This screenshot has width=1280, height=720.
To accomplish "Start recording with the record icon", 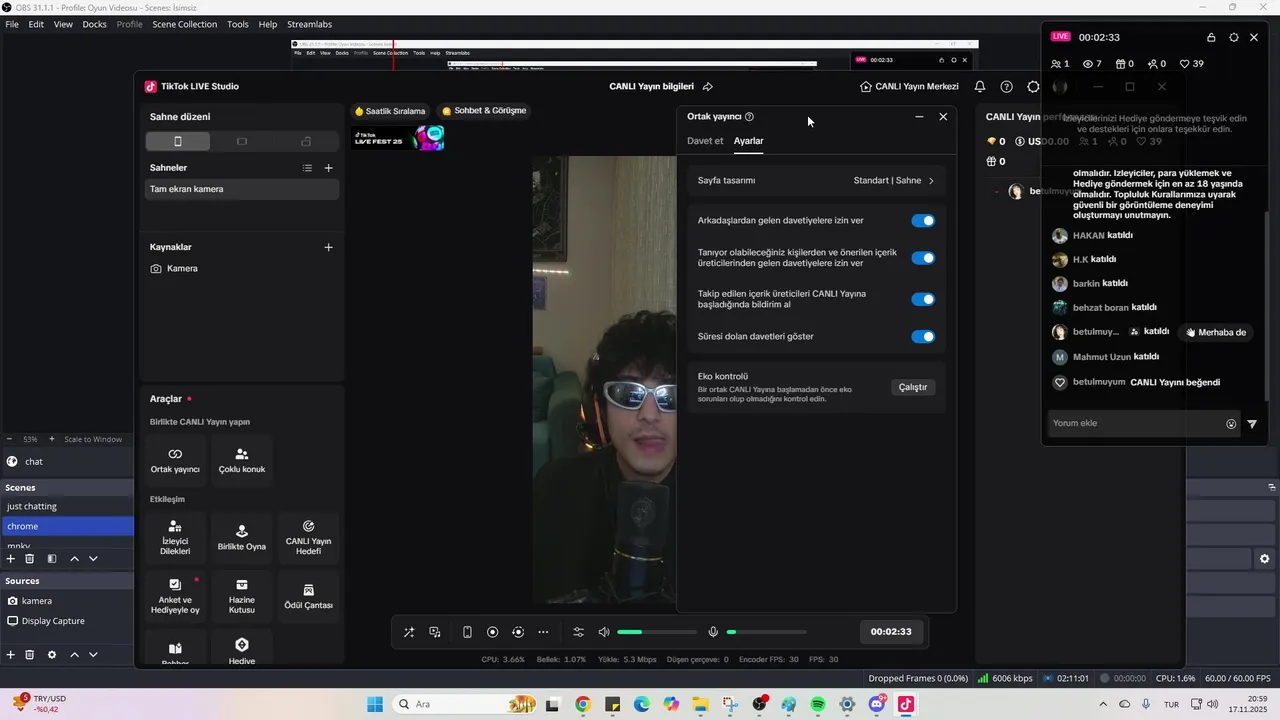I will point(492,632).
